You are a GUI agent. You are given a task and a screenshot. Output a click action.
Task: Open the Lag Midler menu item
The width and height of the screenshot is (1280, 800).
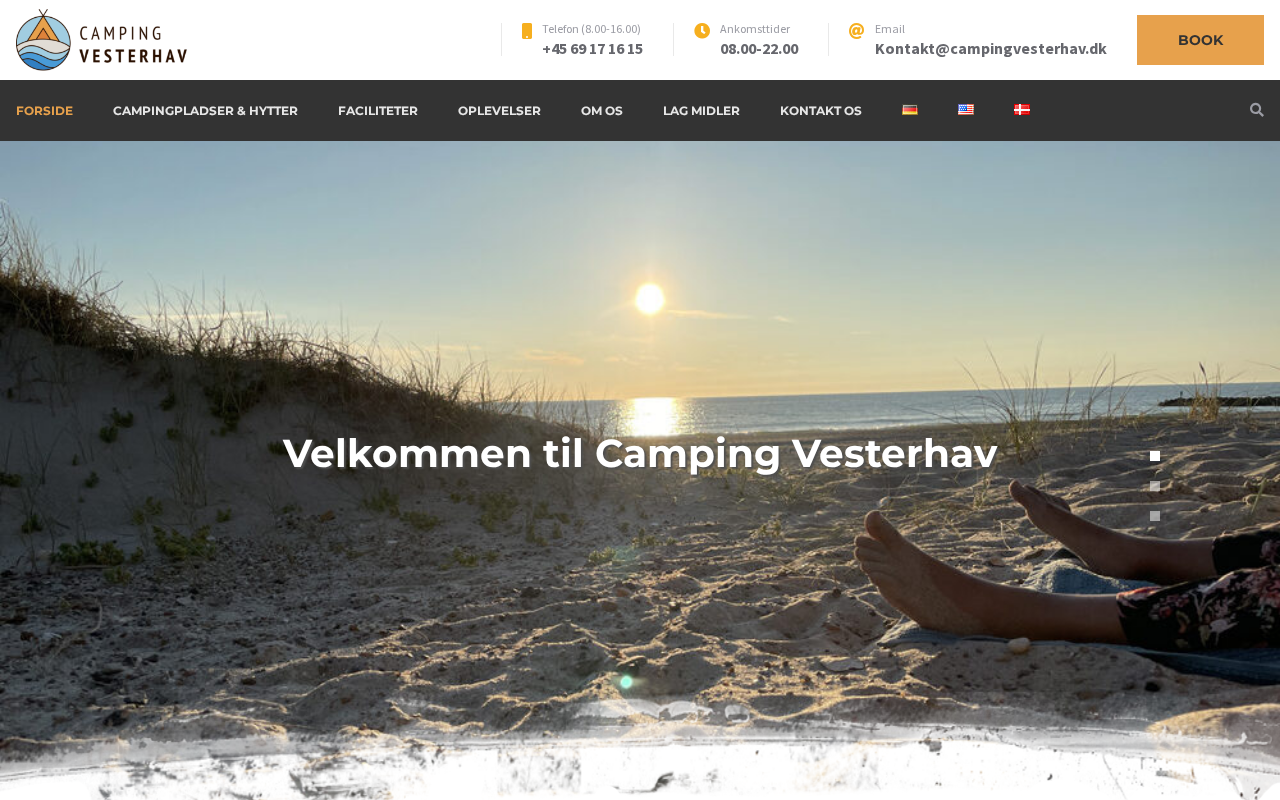tap(701, 111)
